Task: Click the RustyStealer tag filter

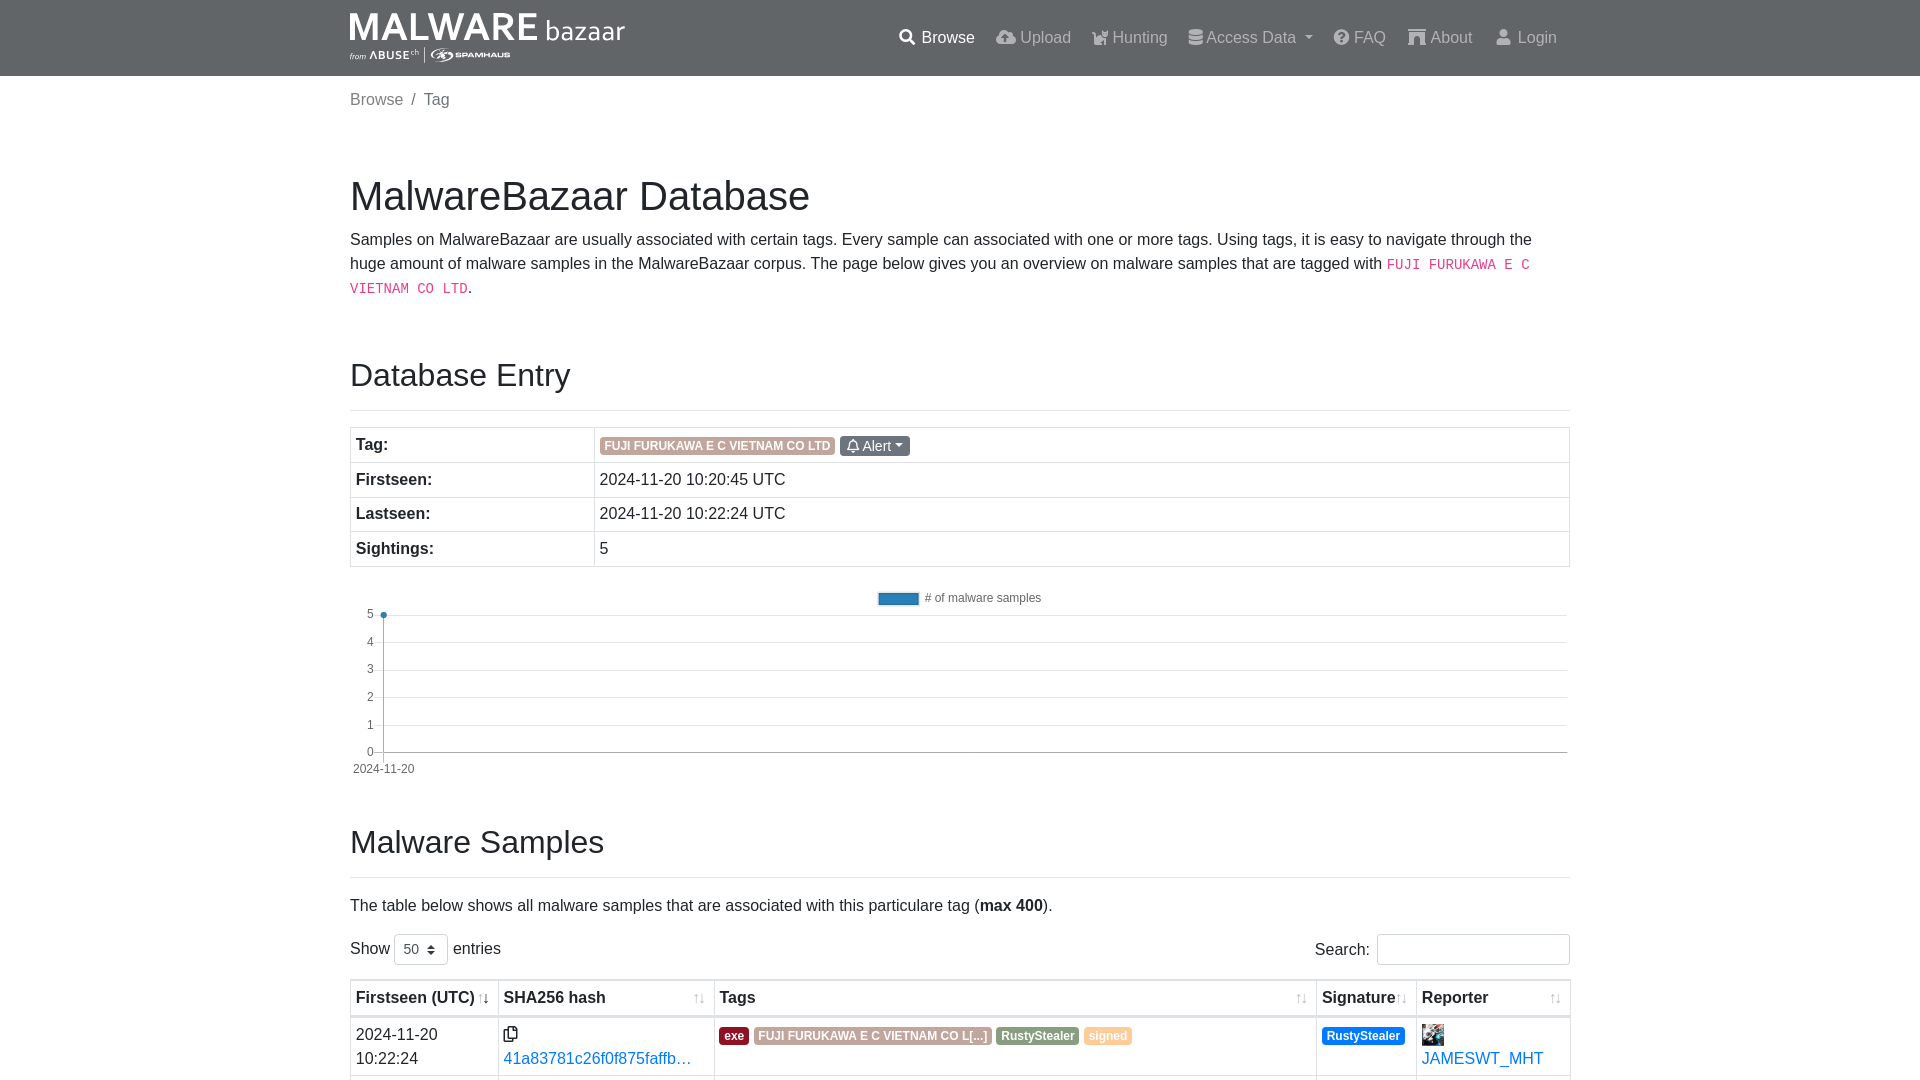Action: pyautogui.click(x=1038, y=1035)
